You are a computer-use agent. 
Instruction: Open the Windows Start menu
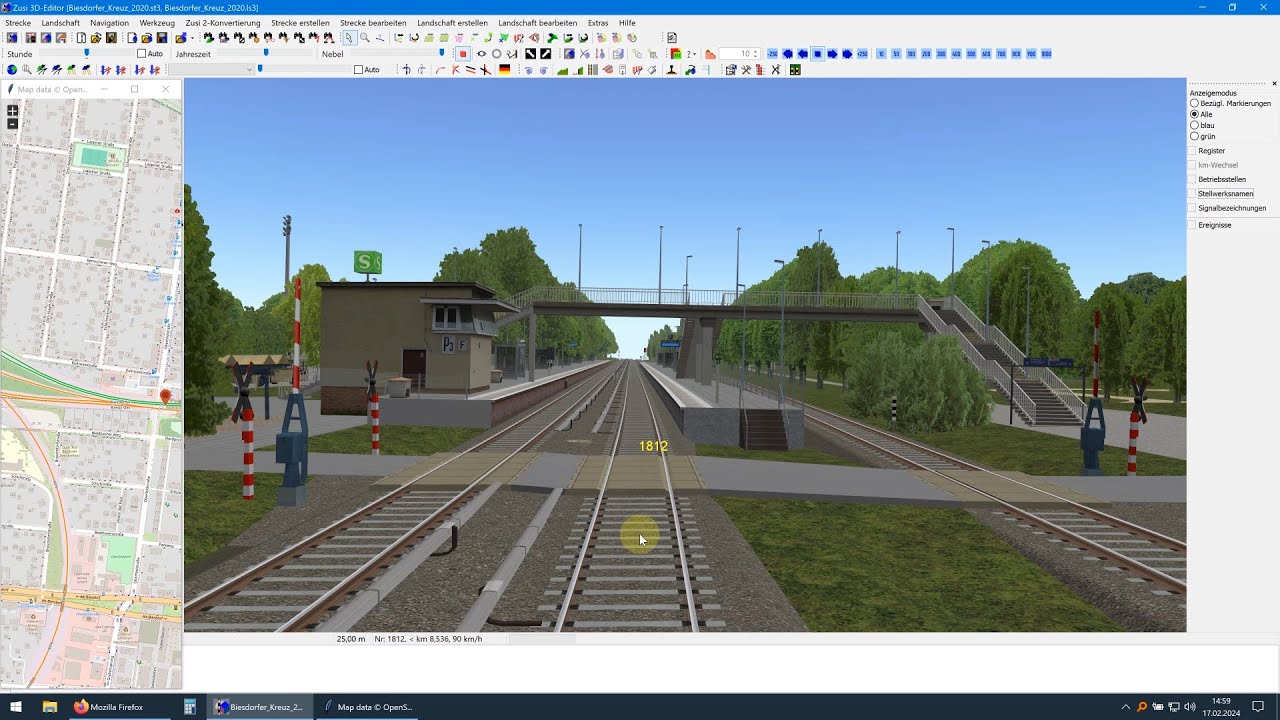(16, 707)
